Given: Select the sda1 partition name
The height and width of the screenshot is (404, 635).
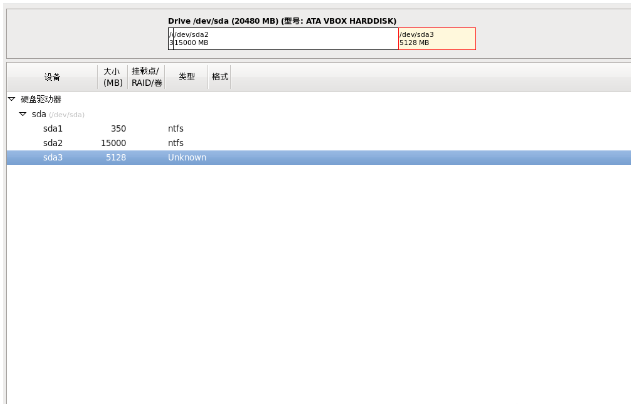Looking at the screenshot, I should 53,128.
